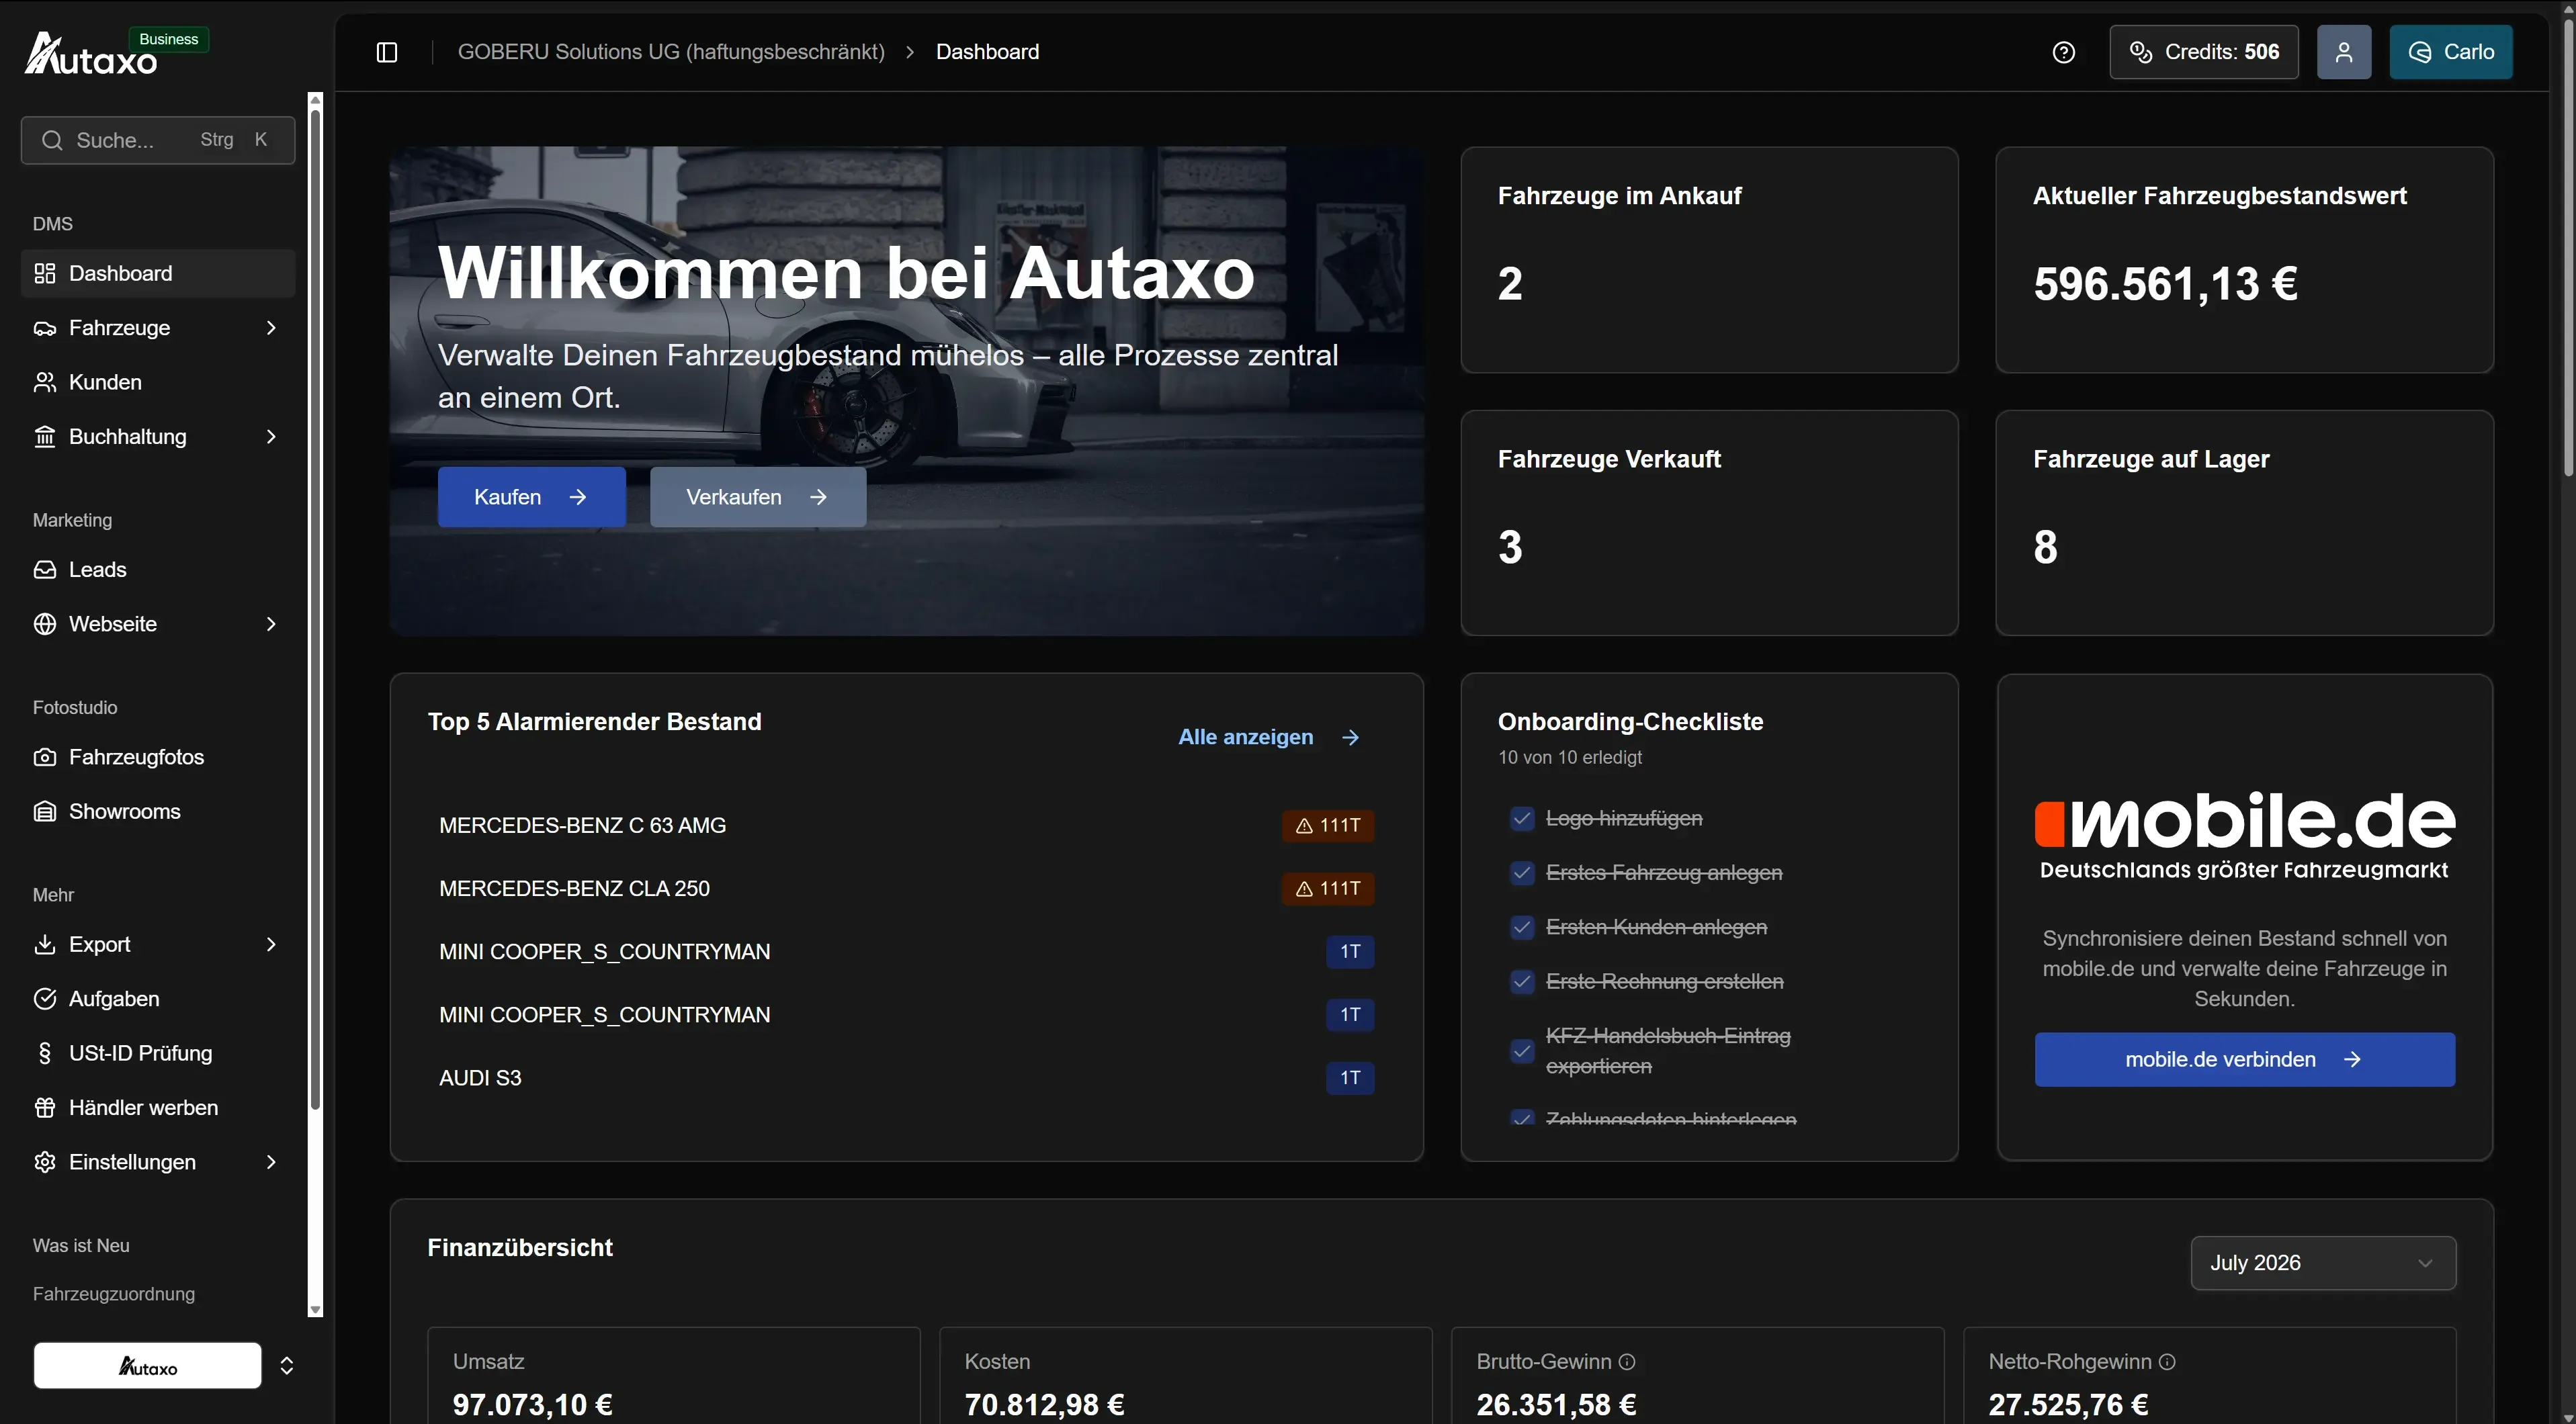The image size is (2576, 1424).
Task: Click the Aufgaben check-circle icon
Action: click(45, 998)
